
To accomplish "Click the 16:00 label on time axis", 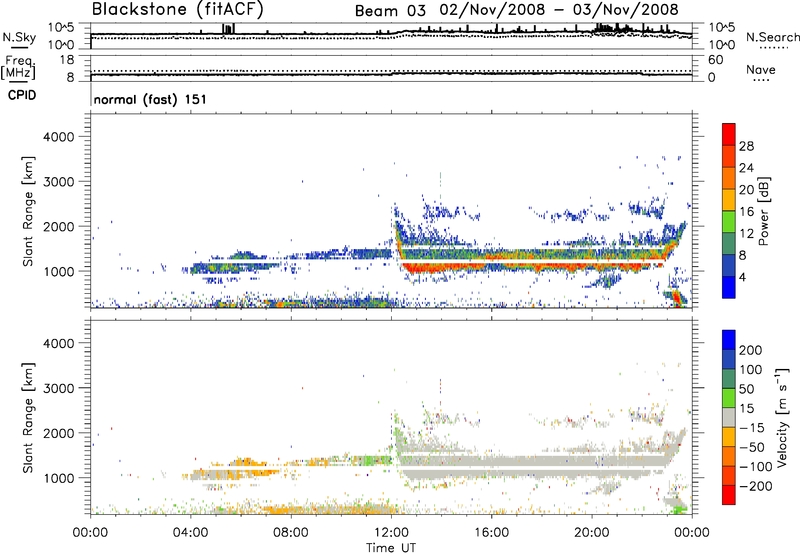I will [491, 533].
